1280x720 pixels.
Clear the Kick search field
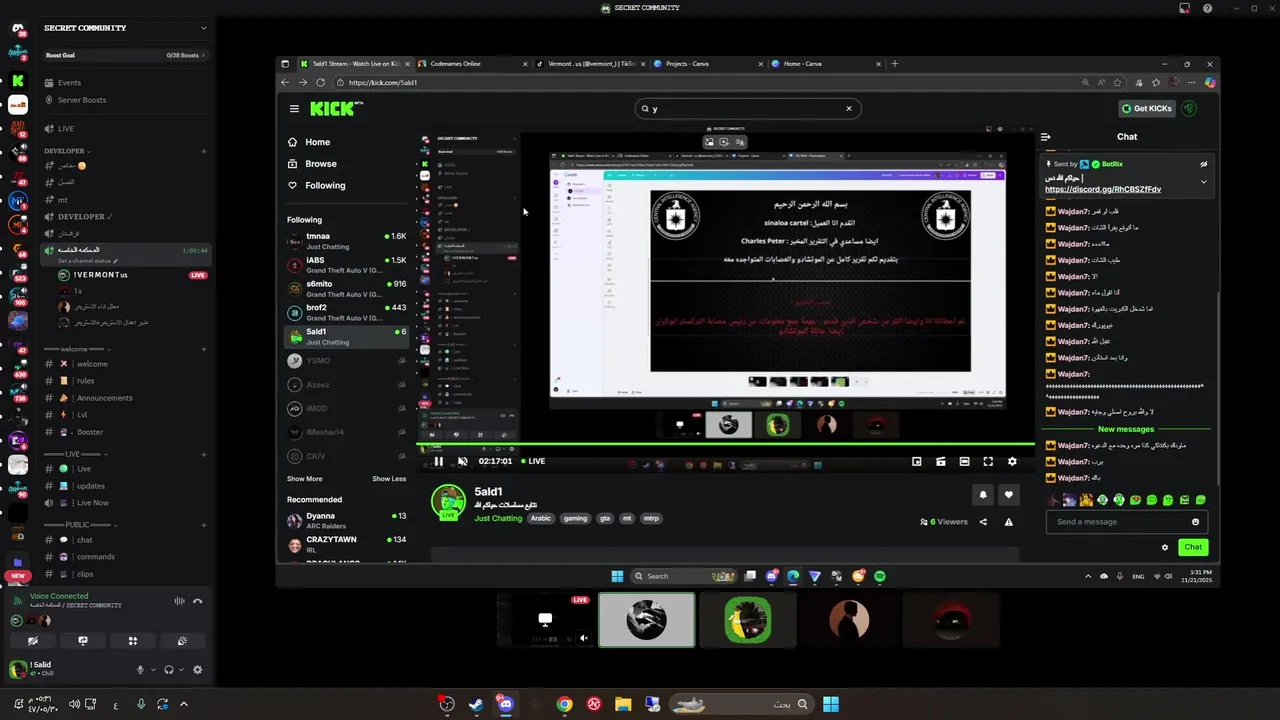point(849,109)
